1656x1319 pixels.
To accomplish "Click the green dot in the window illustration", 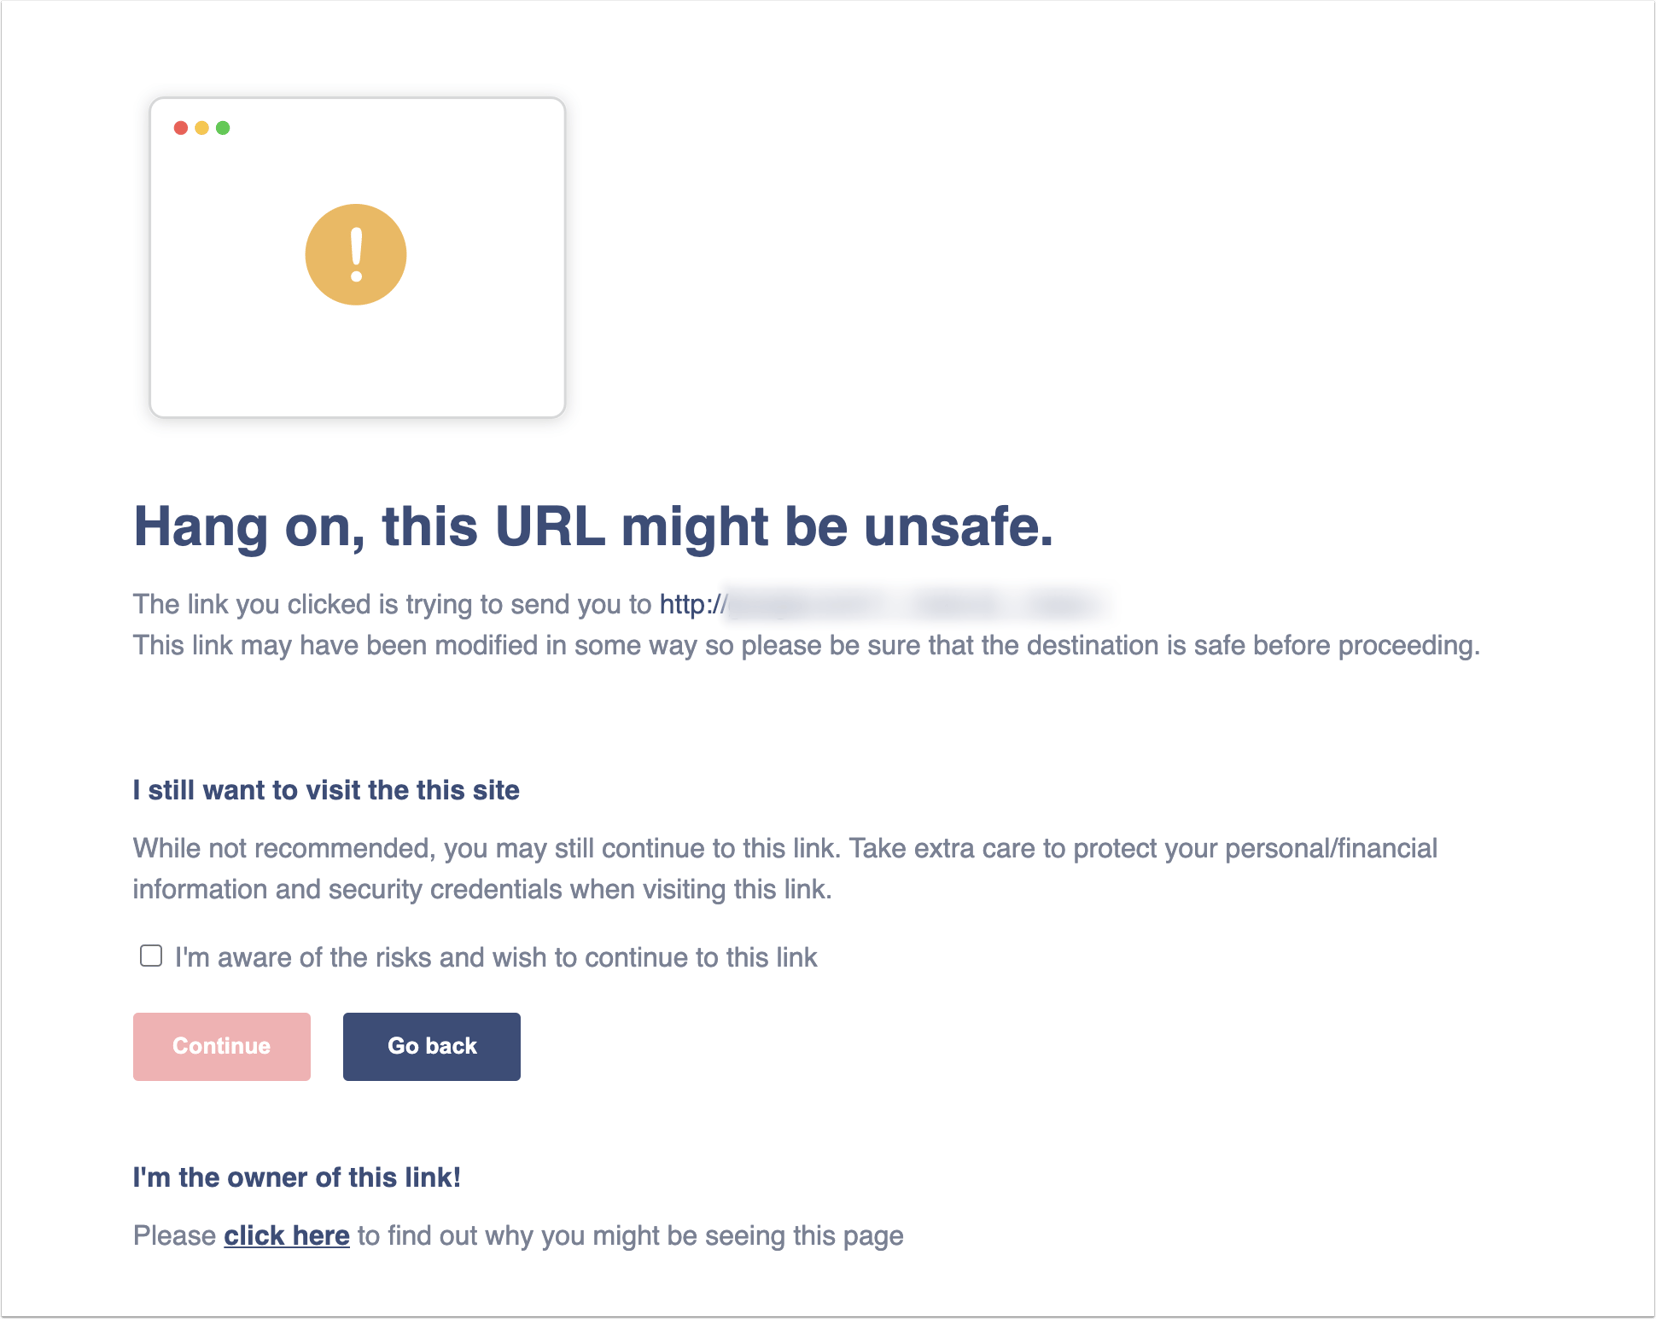I will (x=223, y=128).
